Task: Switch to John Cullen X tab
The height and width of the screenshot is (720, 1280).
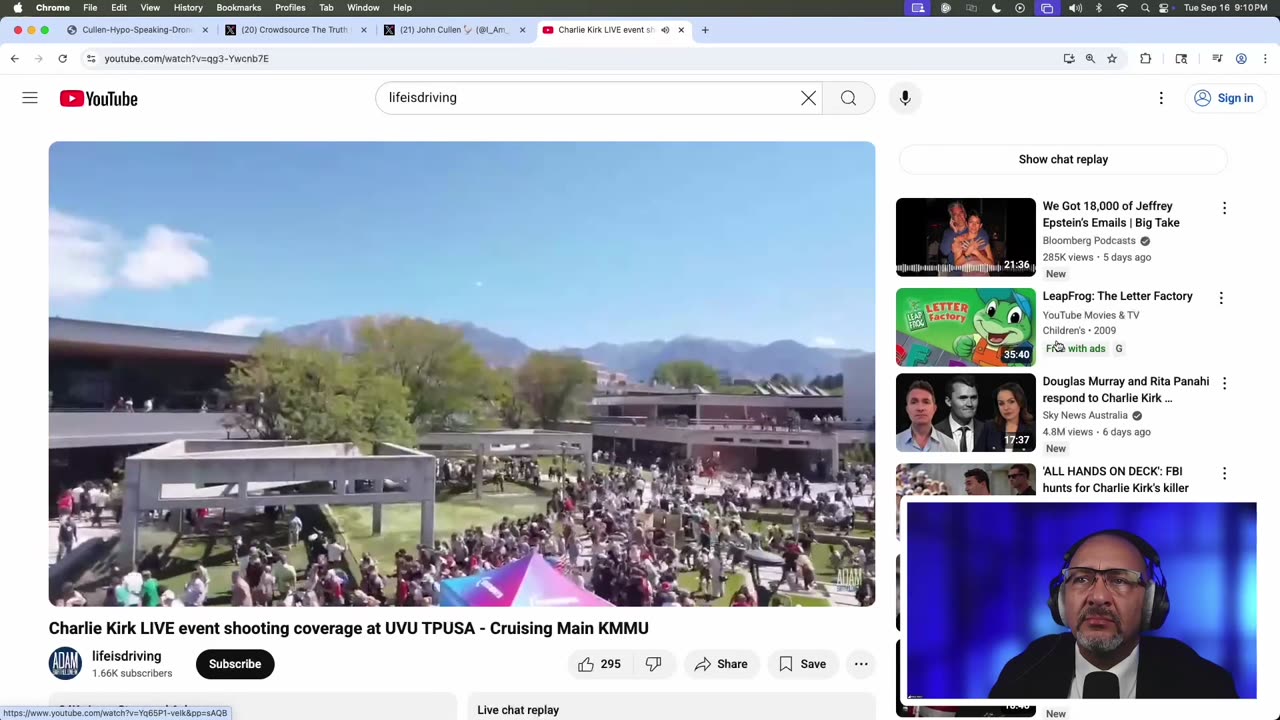Action: click(x=453, y=30)
